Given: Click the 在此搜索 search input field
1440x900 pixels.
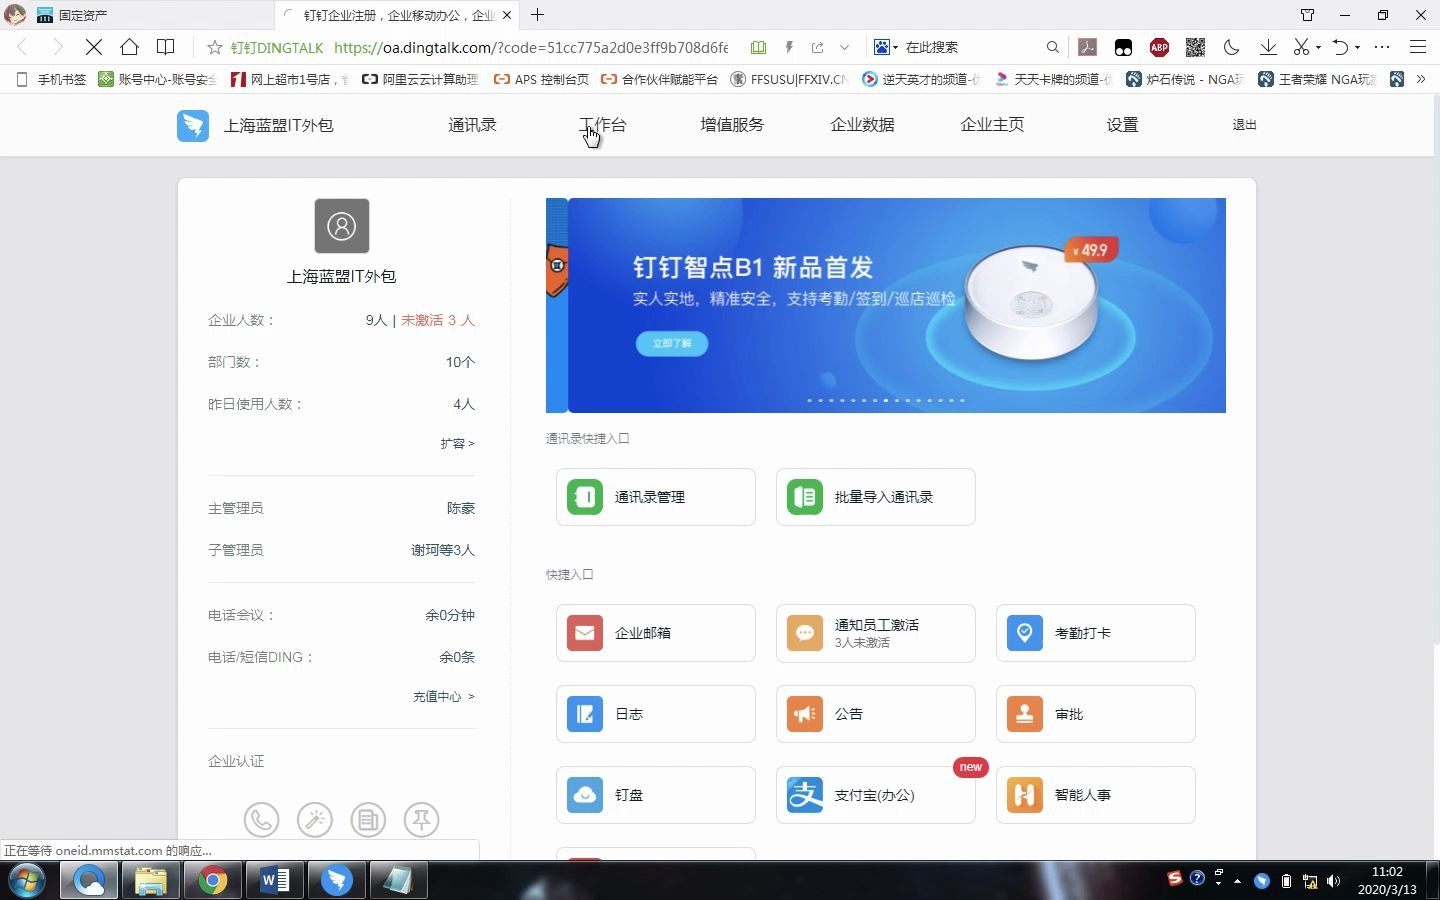Looking at the screenshot, I should [970, 47].
